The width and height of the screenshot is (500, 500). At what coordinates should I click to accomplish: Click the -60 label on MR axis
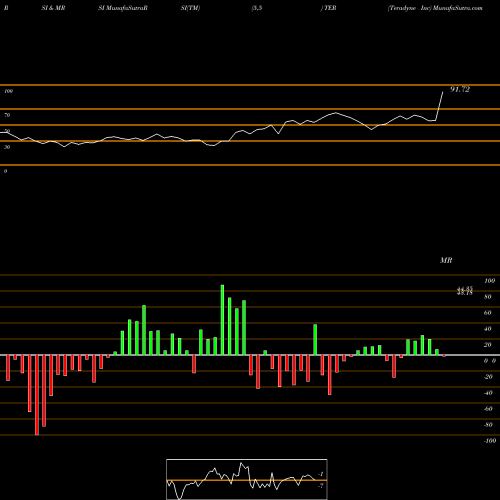(x=488, y=409)
